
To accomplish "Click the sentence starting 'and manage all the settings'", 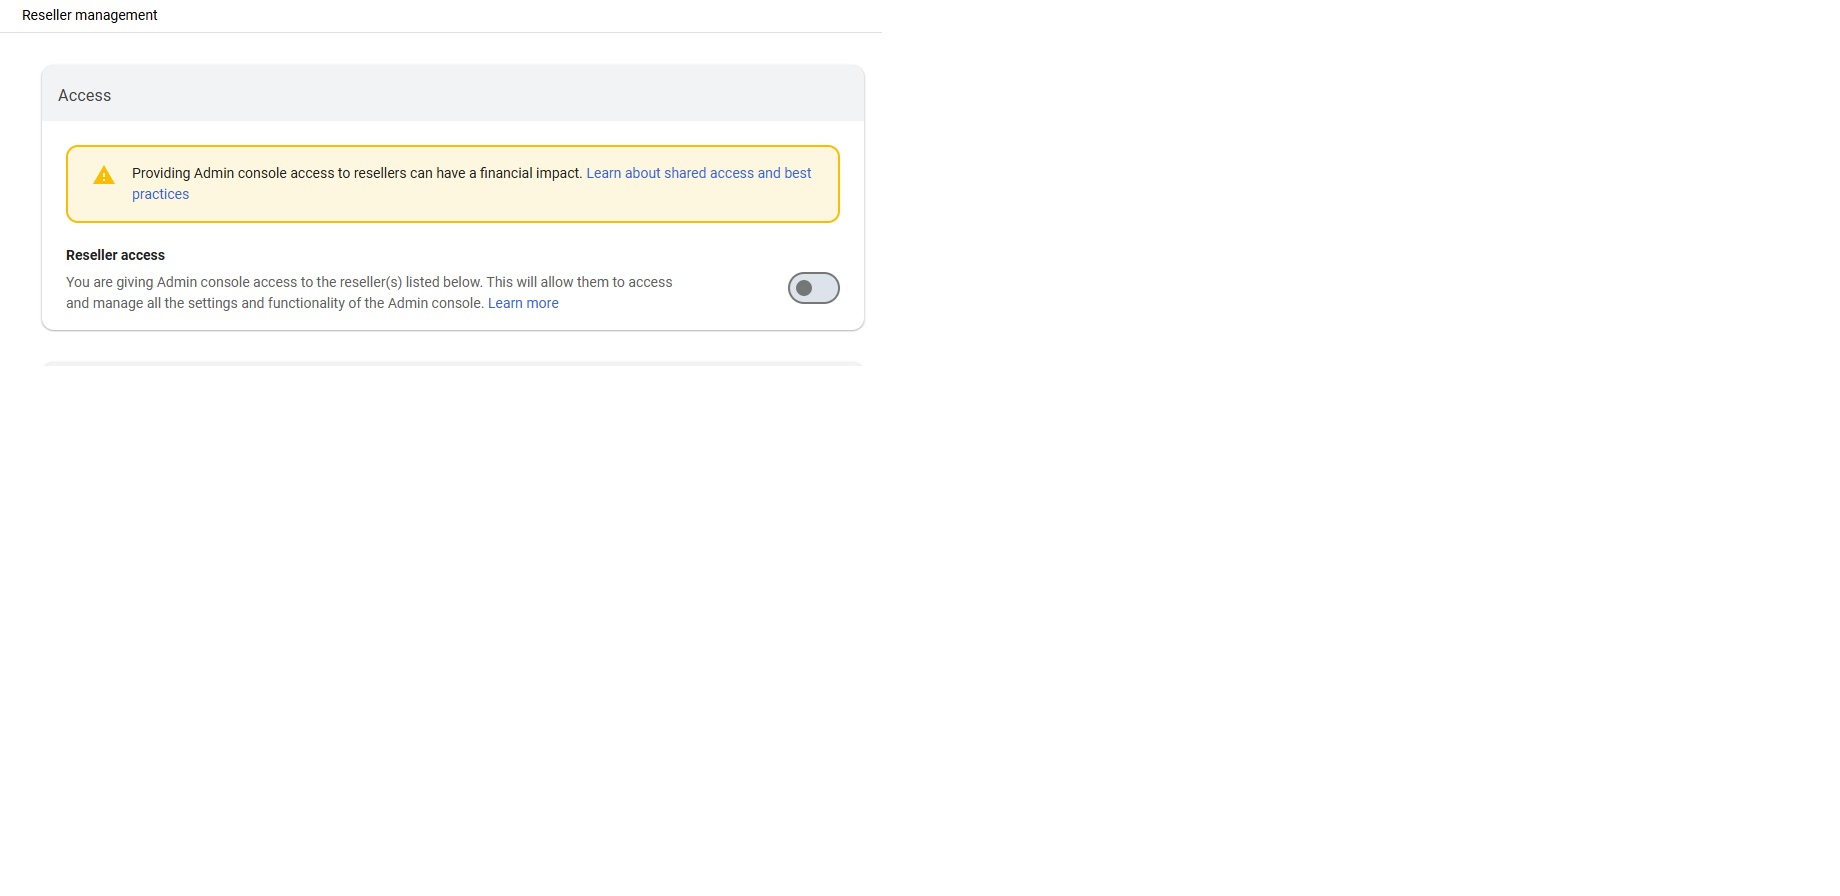I will [x=275, y=303].
